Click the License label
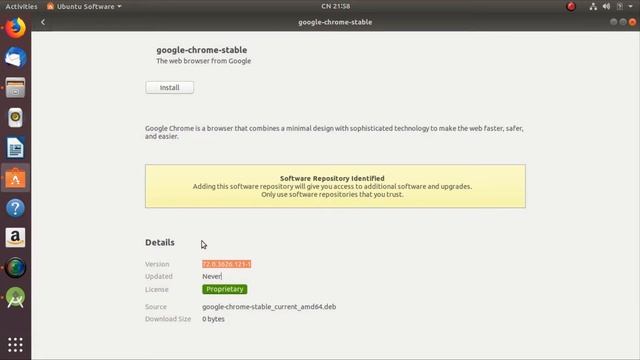Image resolution: width=640 pixels, height=360 pixels. (x=156, y=289)
